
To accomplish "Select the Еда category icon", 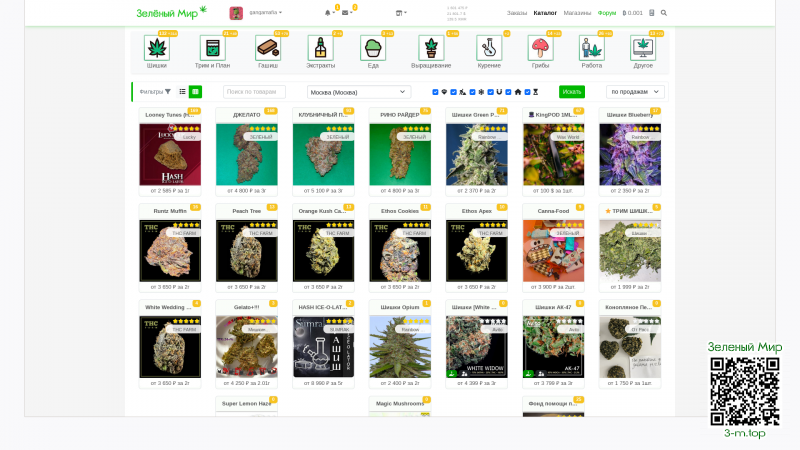I will tap(372, 48).
